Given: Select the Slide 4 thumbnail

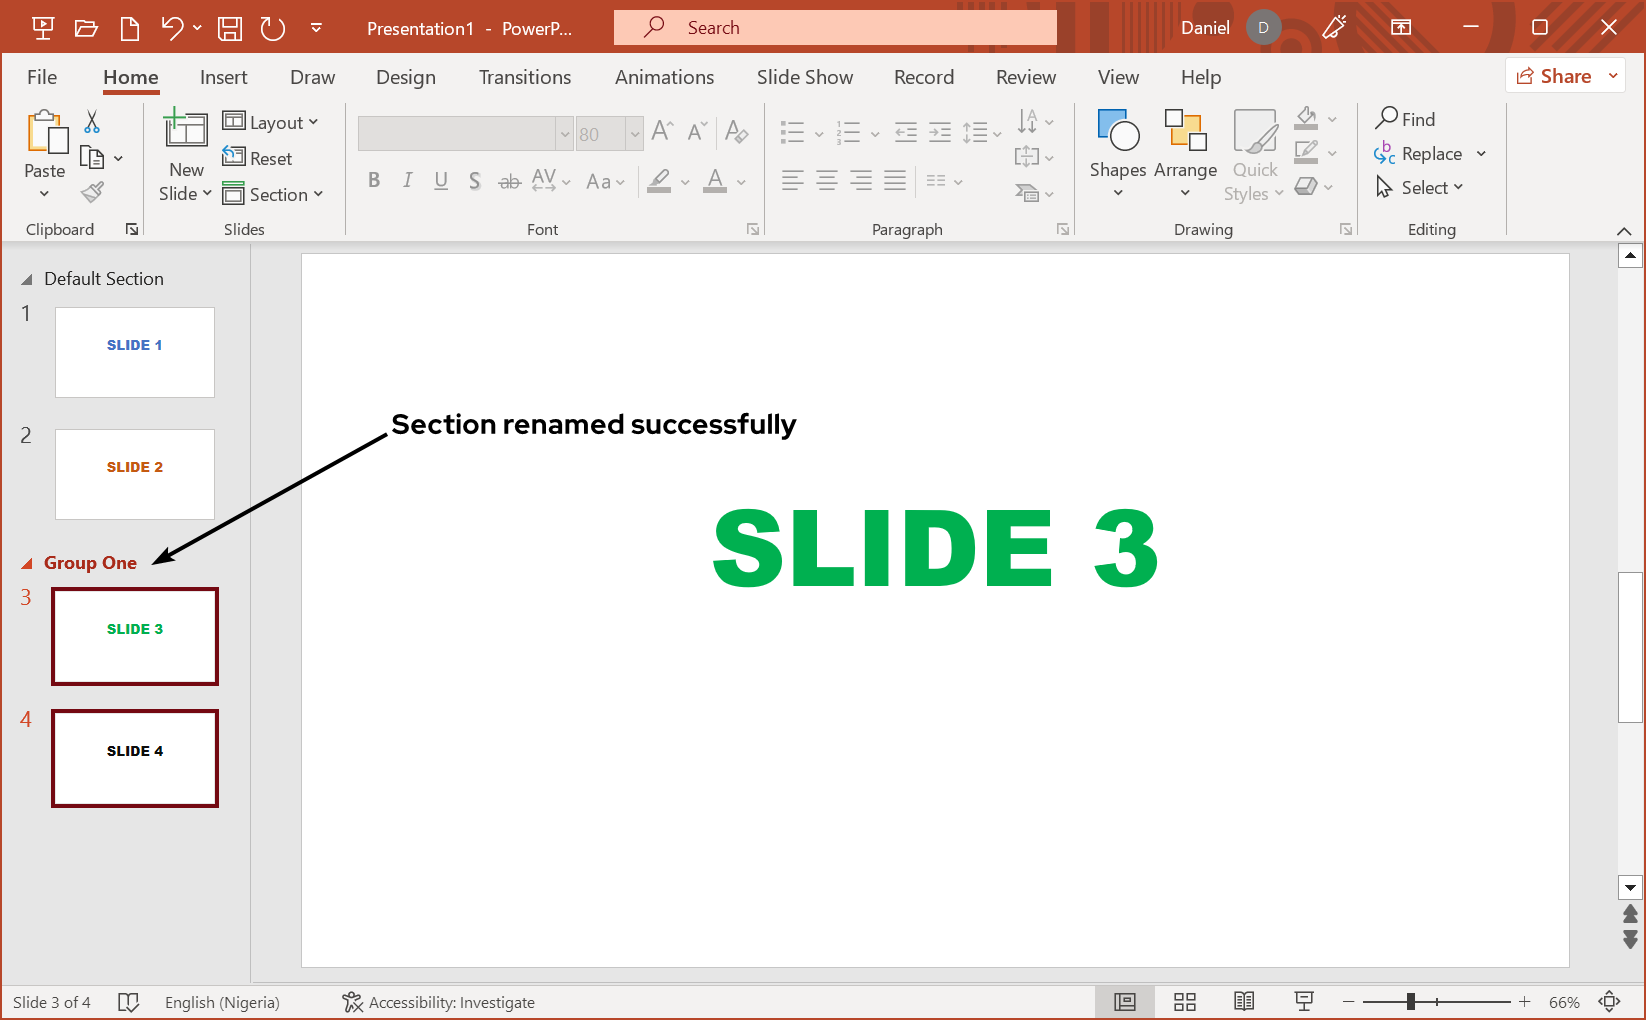Looking at the screenshot, I should click(134, 758).
